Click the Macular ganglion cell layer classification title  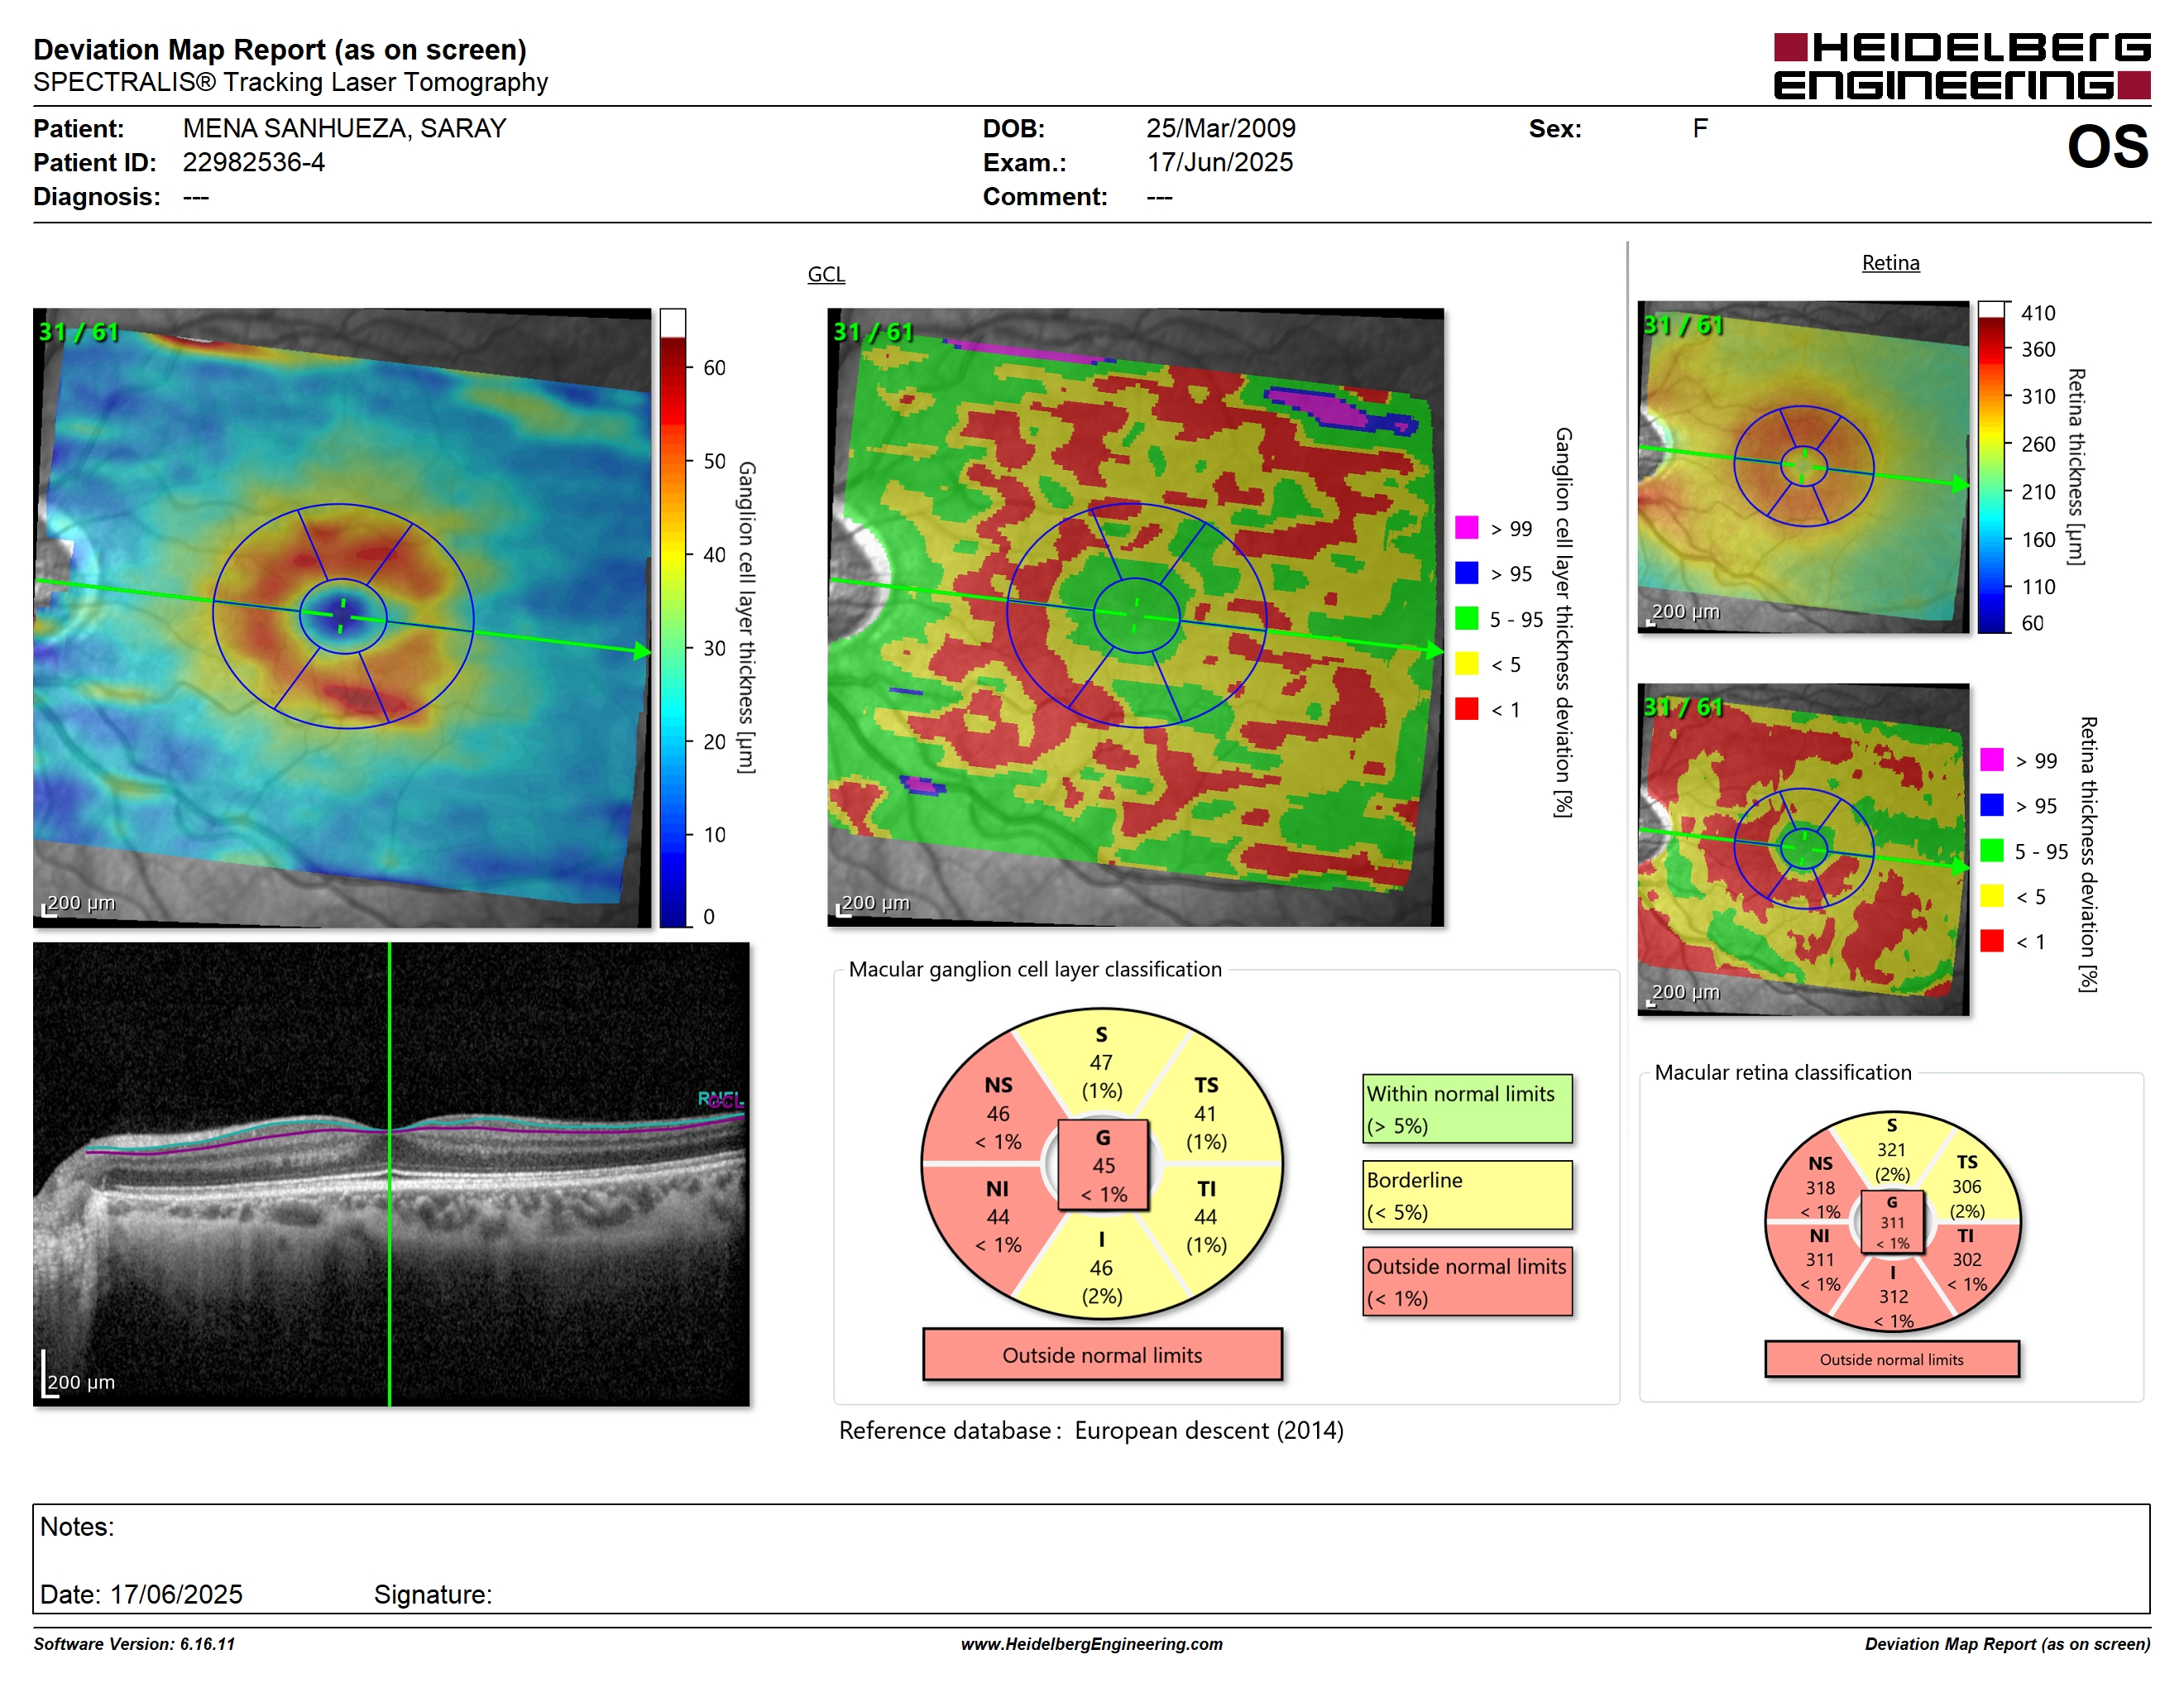(1035, 970)
